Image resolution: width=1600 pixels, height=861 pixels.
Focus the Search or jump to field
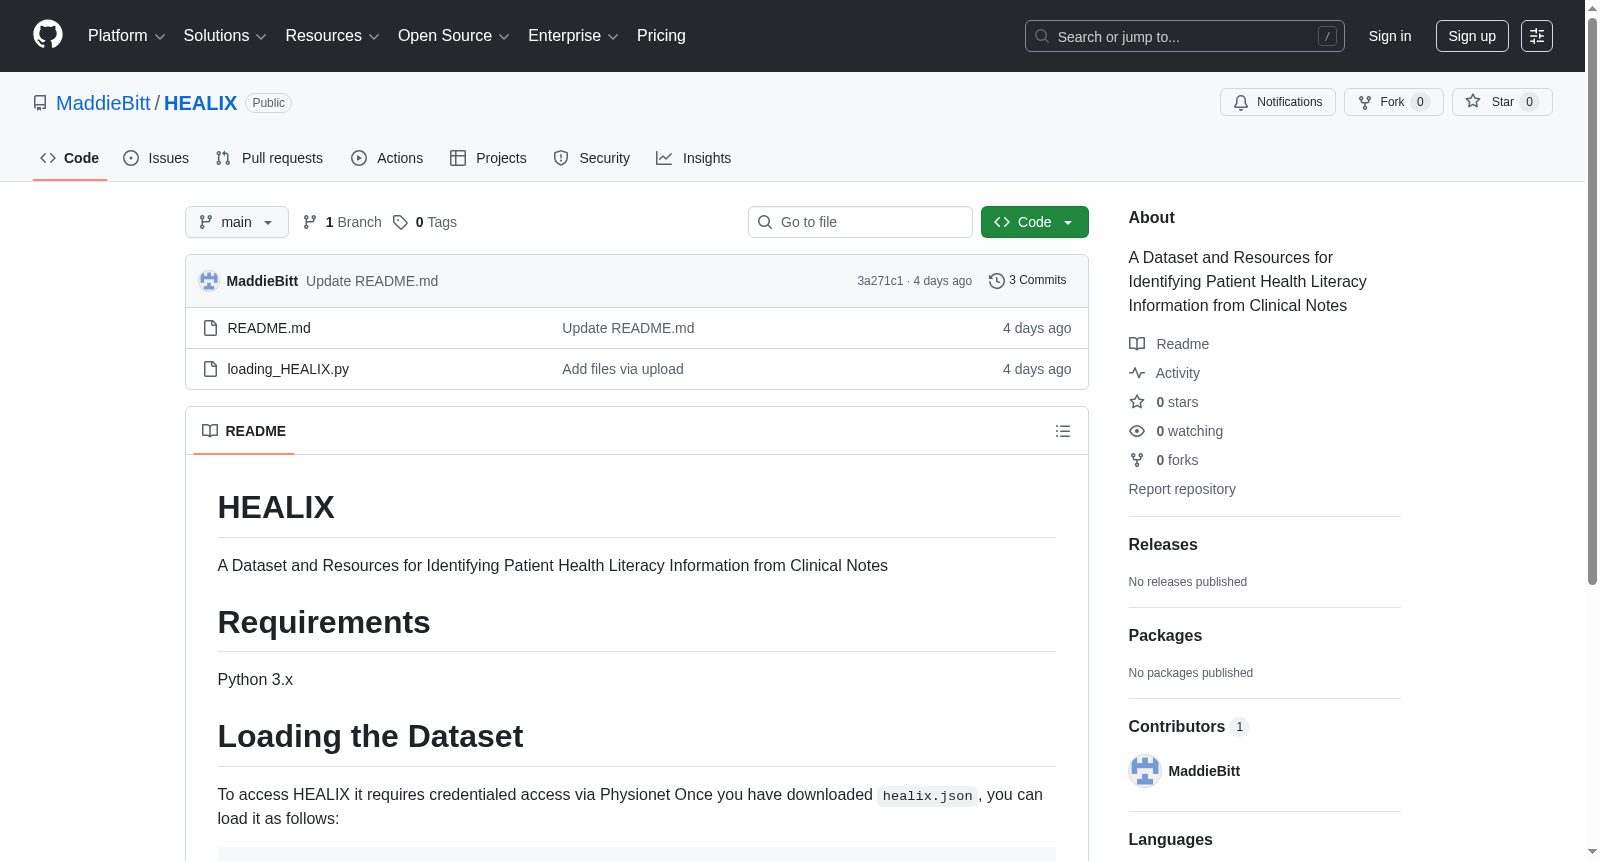pyautogui.click(x=1185, y=36)
